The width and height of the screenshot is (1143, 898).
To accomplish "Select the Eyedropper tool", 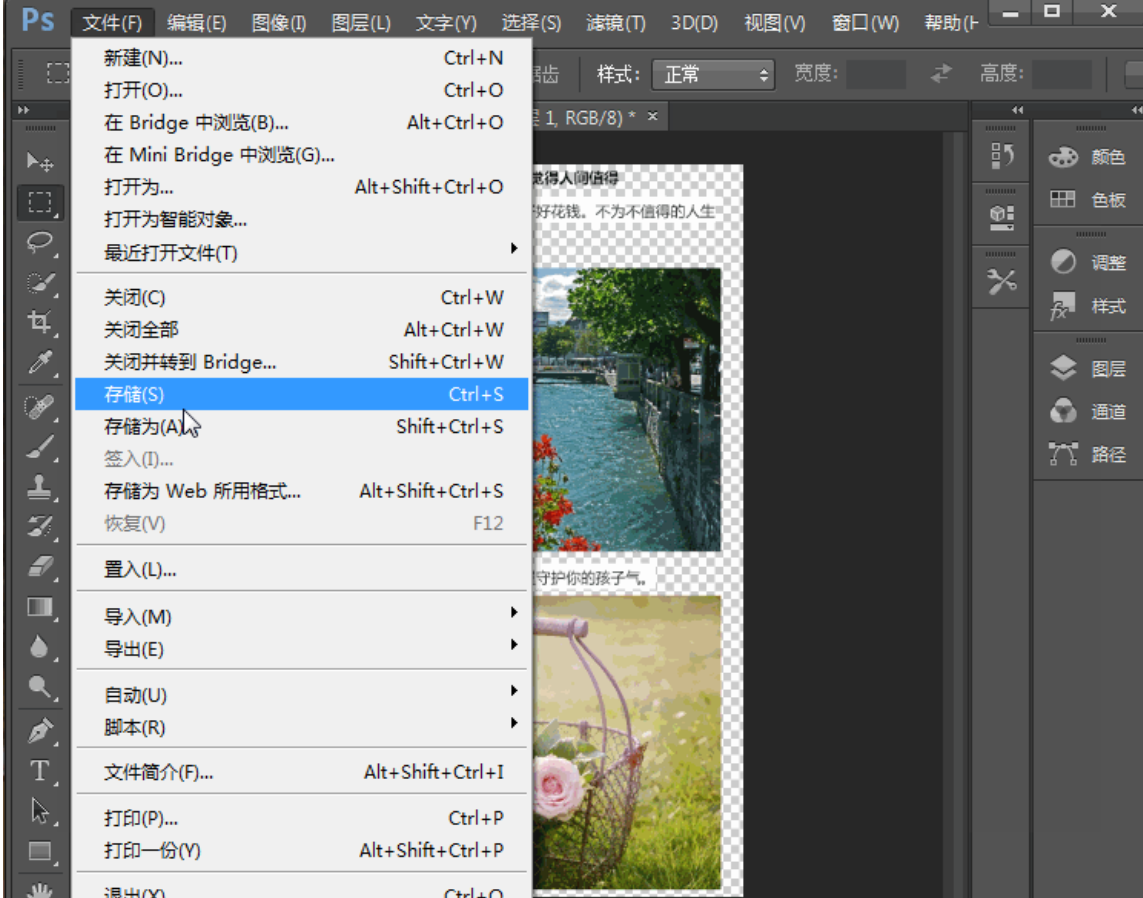I will [39, 362].
